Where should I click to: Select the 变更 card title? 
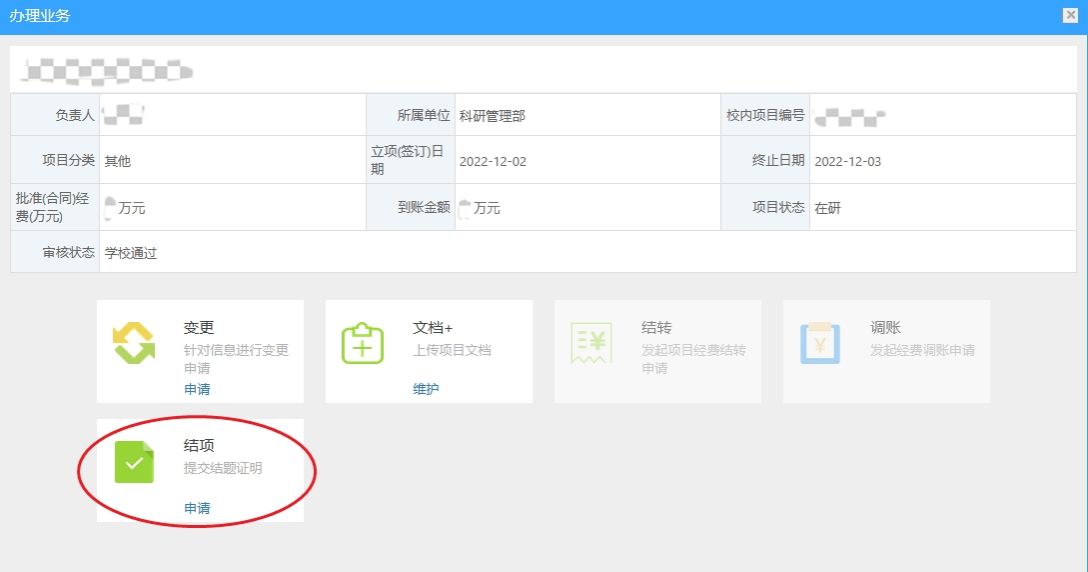click(199, 327)
